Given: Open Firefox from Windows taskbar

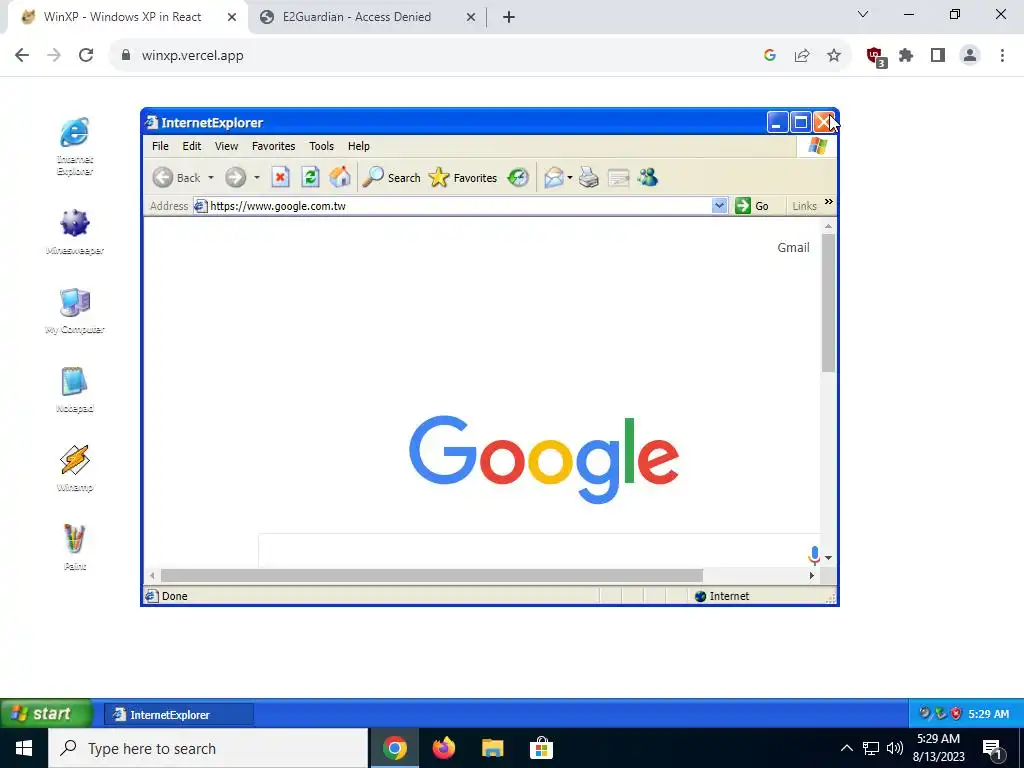Looking at the screenshot, I should coord(443,748).
